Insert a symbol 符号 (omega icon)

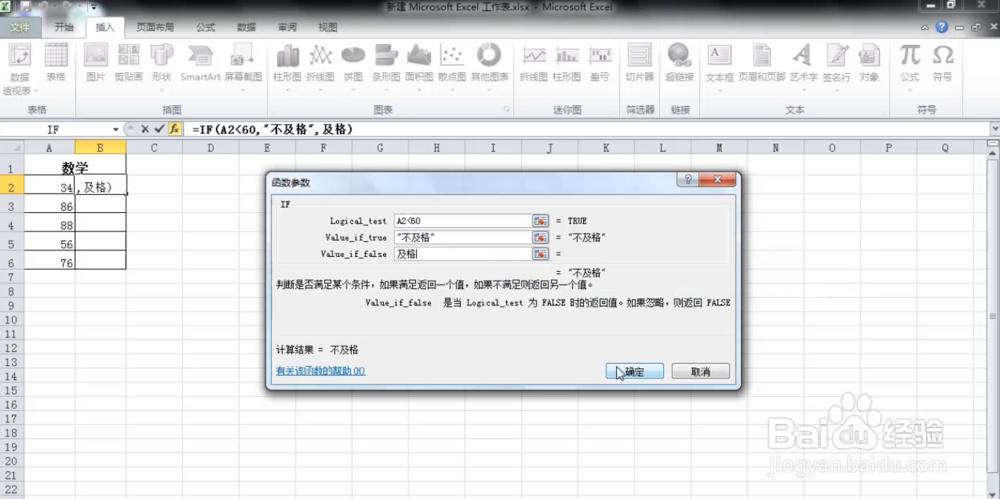point(942,64)
